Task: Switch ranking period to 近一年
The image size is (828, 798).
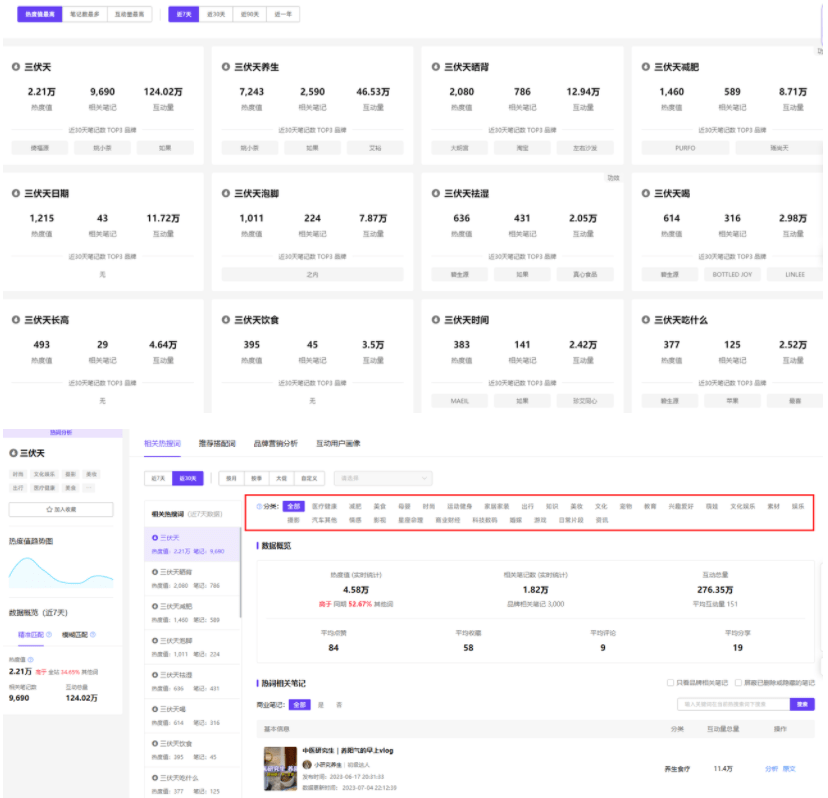Action: tap(283, 14)
